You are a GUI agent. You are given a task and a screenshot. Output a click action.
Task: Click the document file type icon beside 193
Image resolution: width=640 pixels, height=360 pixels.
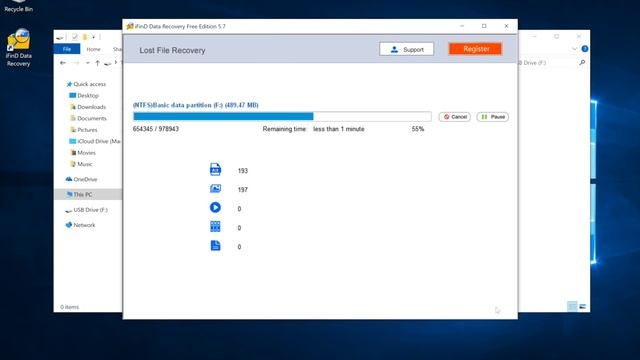click(x=215, y=169)
